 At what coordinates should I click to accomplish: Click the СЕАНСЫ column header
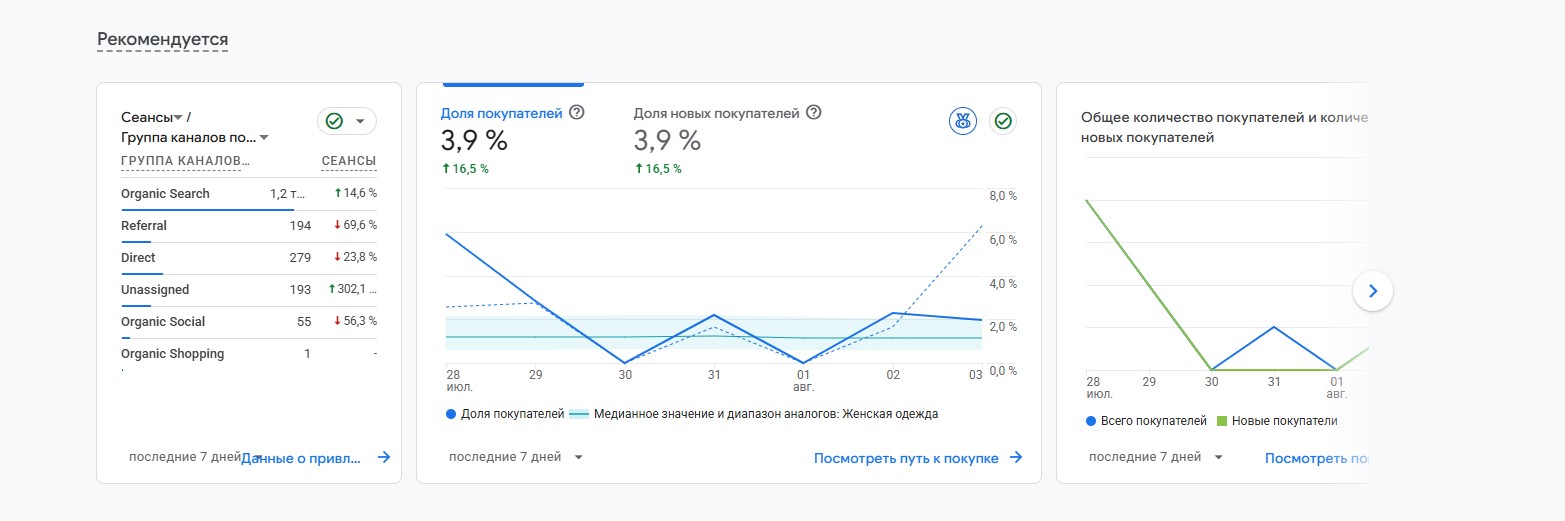pyautogui.click(x=349, y=161)
